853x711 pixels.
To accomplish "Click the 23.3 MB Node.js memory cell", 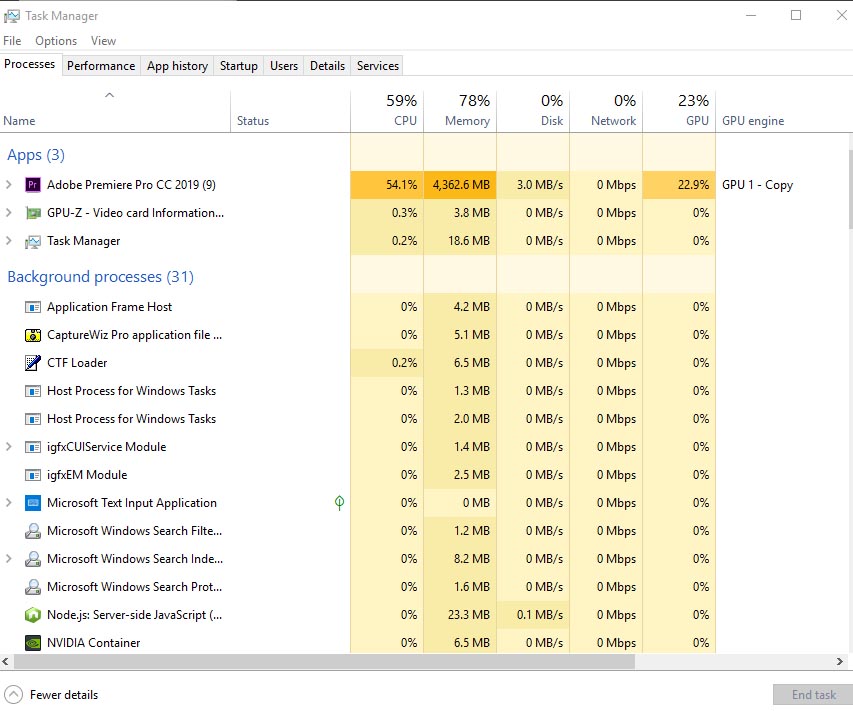I will pyautogui.click(x=460, y=615).
